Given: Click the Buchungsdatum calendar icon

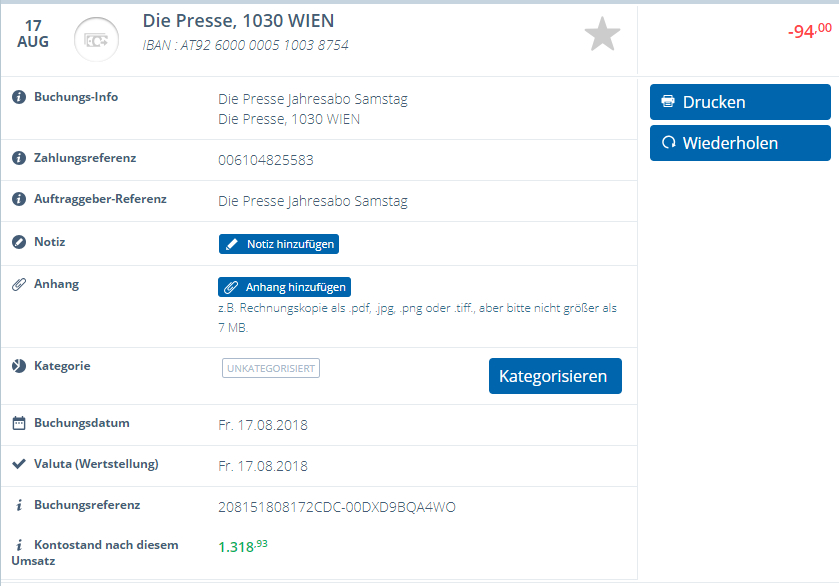Looking at the screenshot, I should (19, 423).
